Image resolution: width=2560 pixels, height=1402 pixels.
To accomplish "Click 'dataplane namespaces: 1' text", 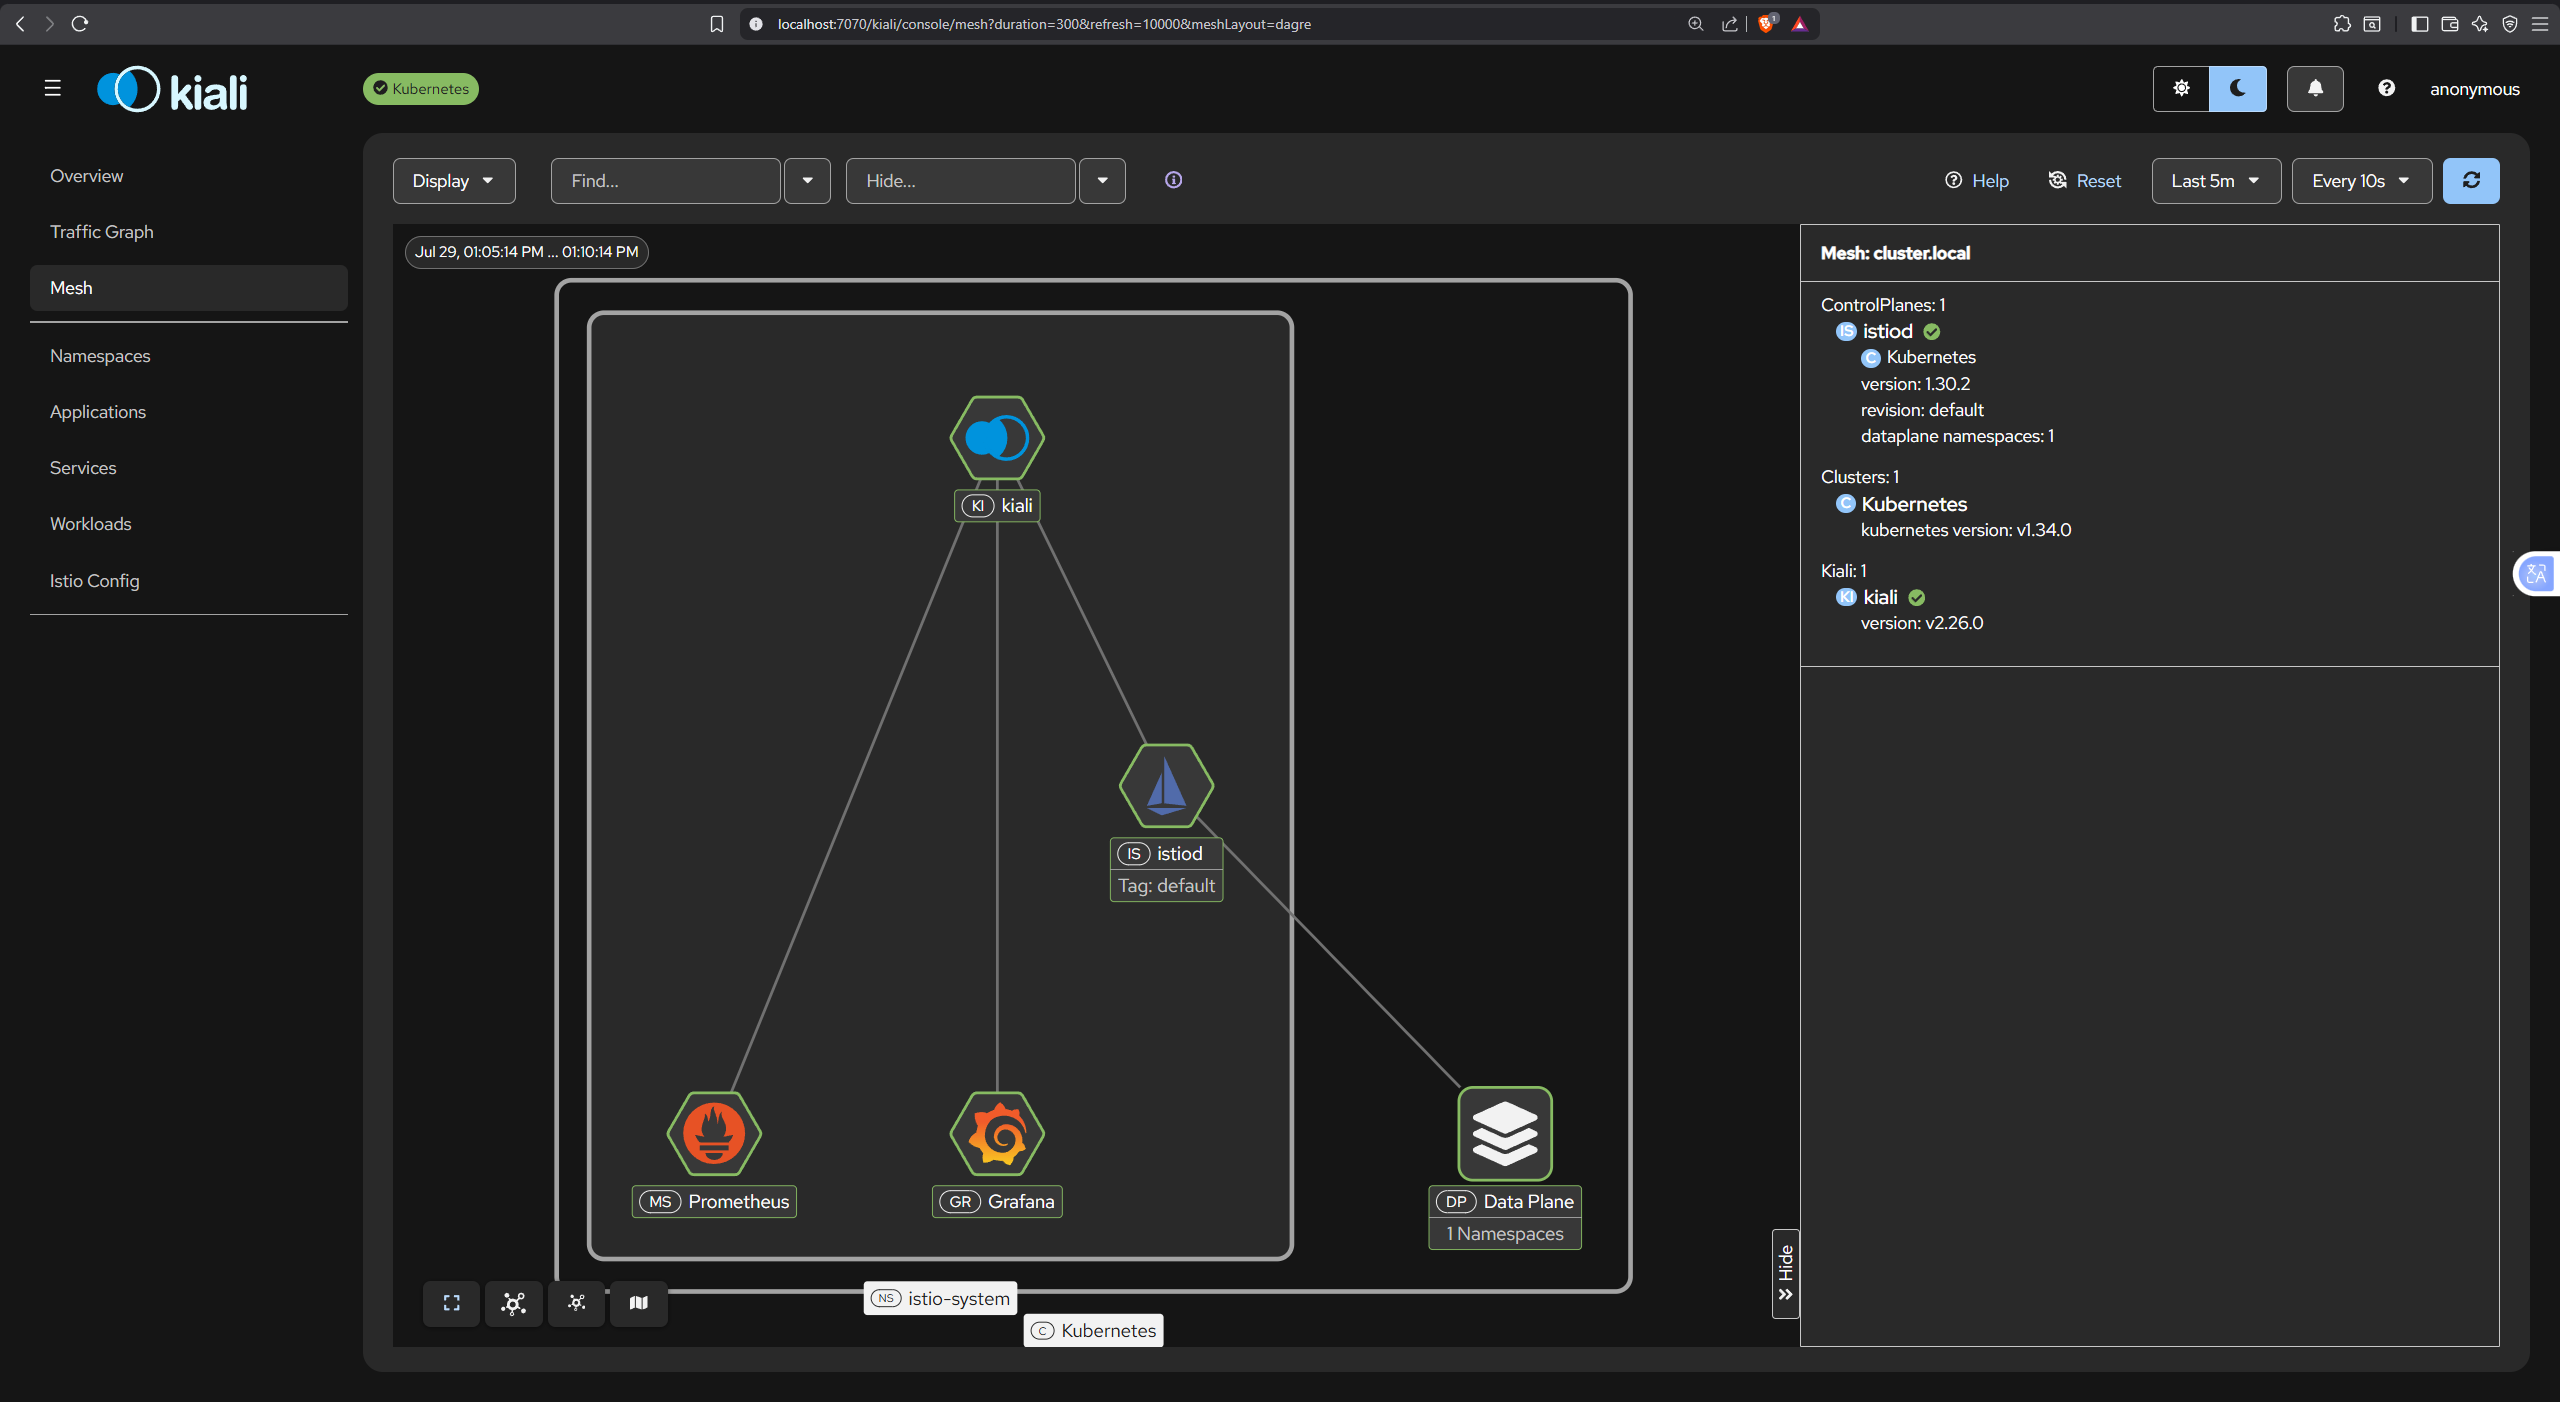I will (x=1957, y=436).
